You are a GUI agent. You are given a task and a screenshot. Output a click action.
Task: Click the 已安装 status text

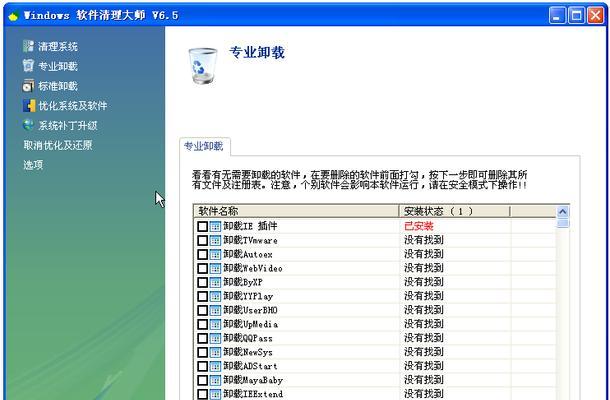[419, 226]
